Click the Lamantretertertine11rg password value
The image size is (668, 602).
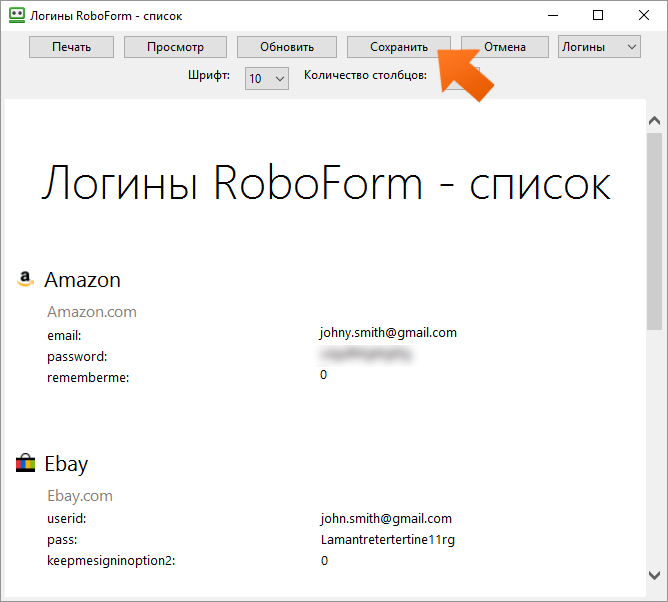click(388, 540)
